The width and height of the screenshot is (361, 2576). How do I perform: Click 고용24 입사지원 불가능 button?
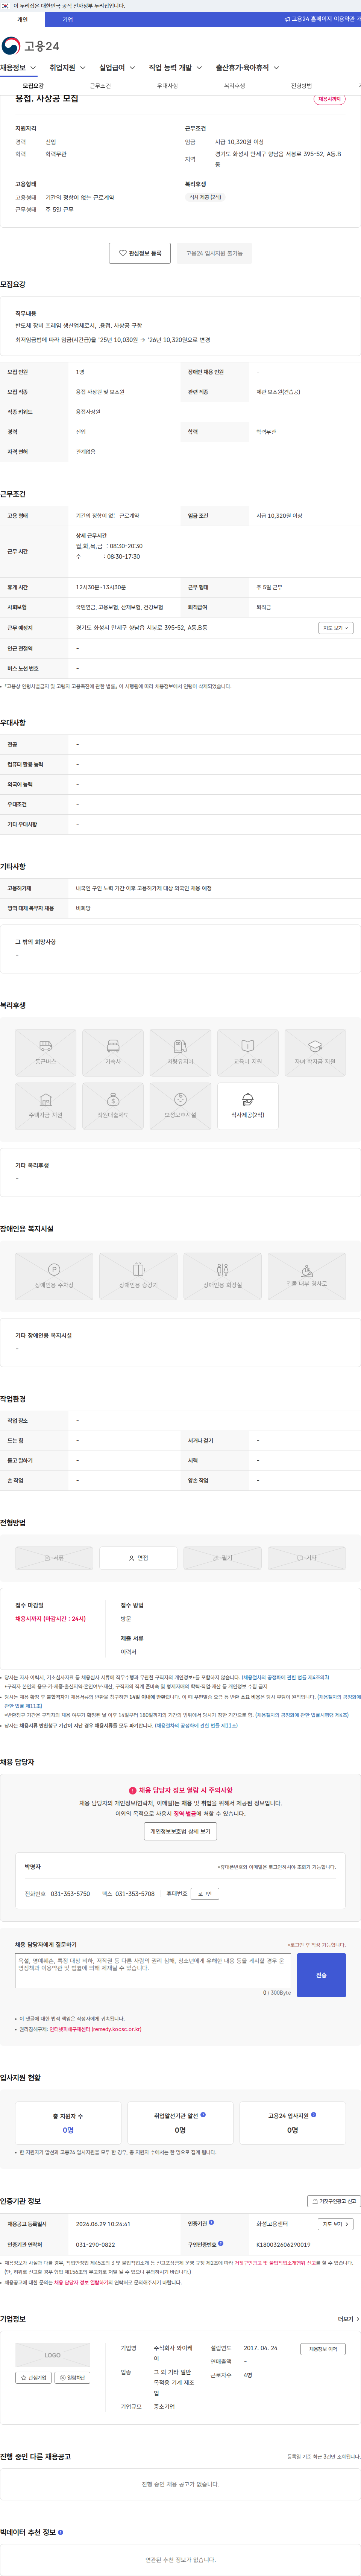(x=214, y=253)
